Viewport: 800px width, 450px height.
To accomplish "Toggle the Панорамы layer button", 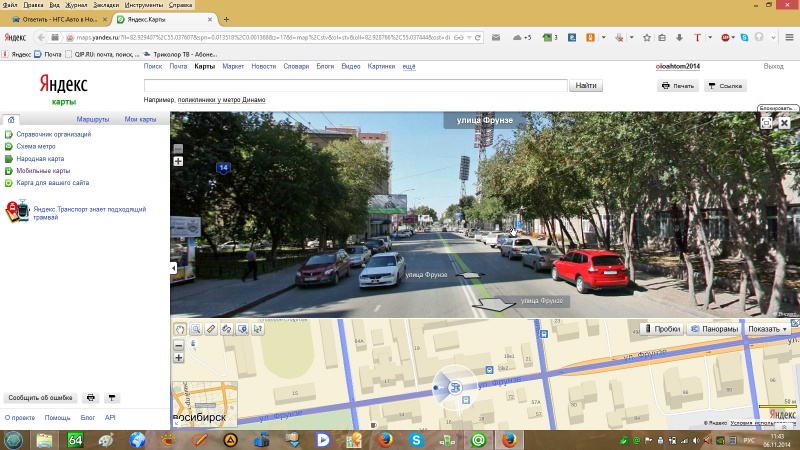I will [x=714, y=329].
